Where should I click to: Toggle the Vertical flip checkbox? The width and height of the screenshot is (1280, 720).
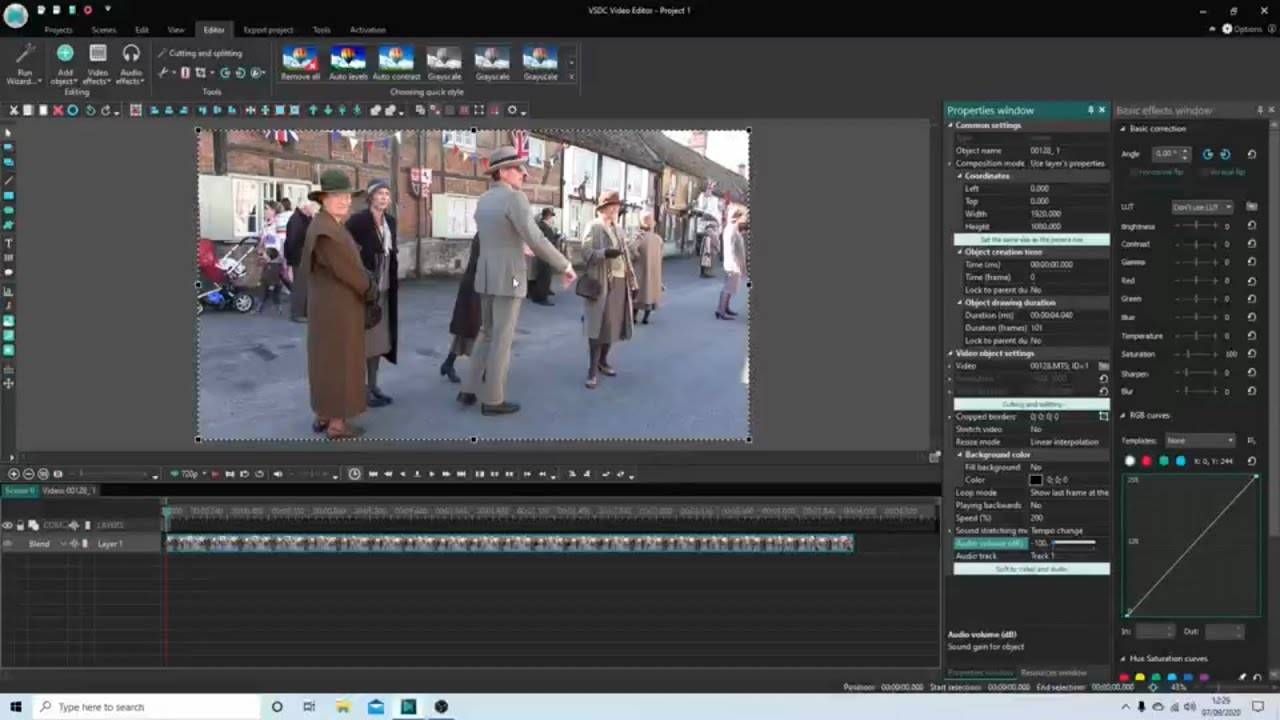tap(1204, 172)
